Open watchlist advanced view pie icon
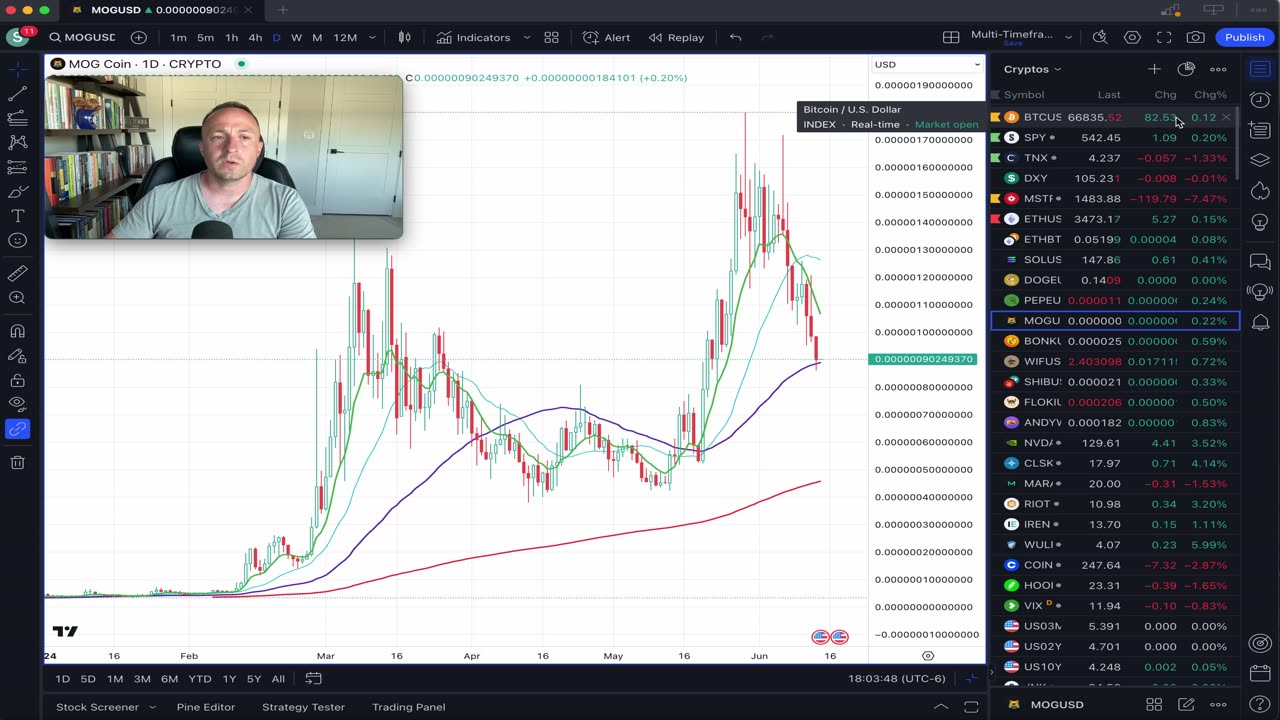 click(x=1186, y=69)
